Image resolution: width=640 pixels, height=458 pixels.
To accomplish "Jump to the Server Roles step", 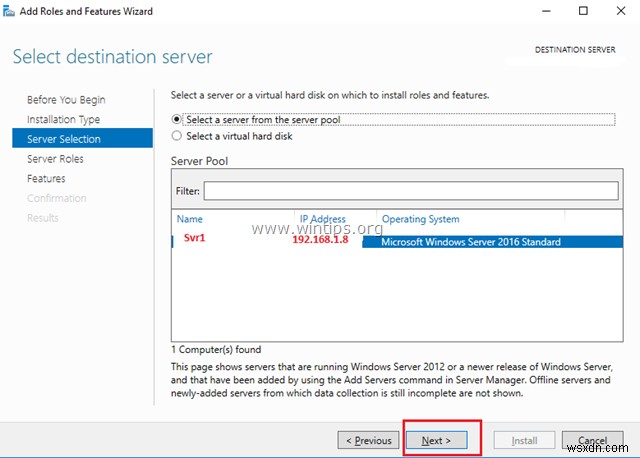I will point(55,159).
